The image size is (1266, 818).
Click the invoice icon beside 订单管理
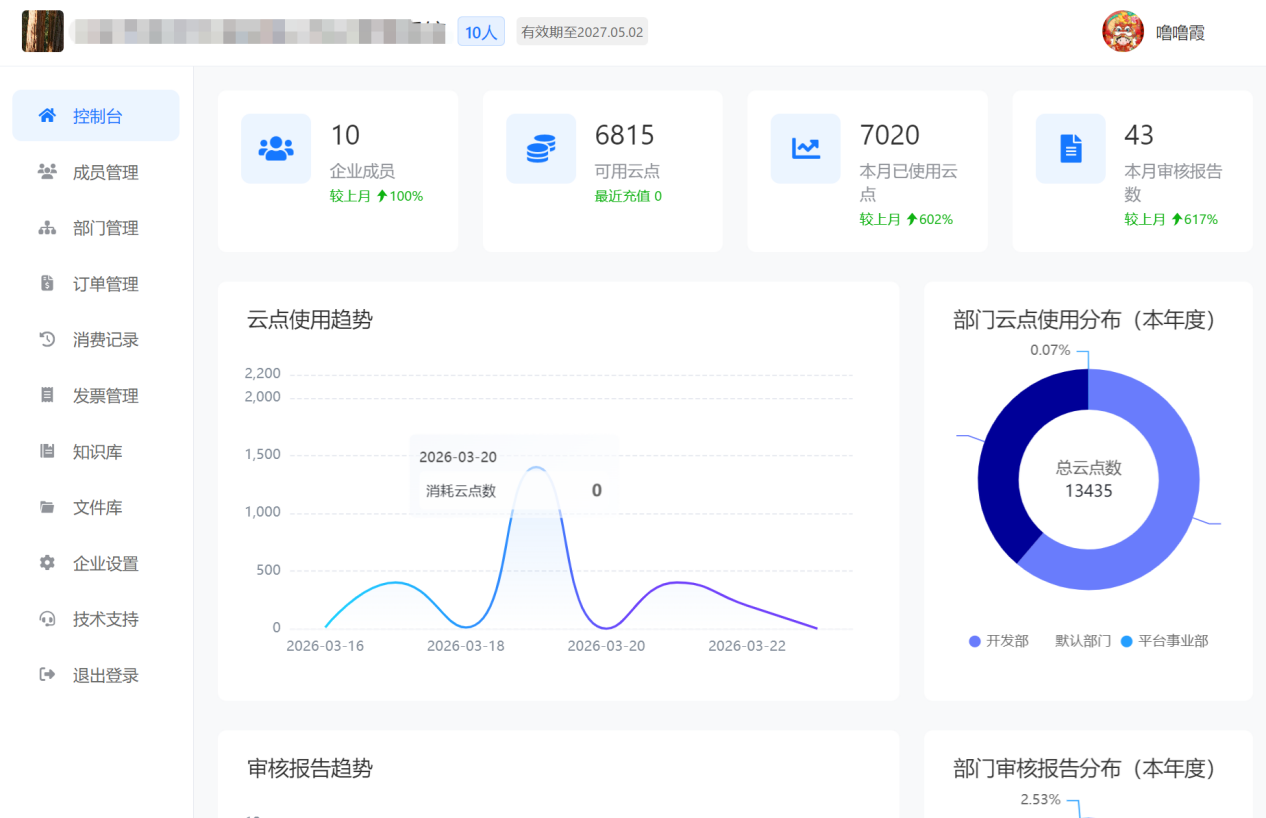click(x=47, y=284)
